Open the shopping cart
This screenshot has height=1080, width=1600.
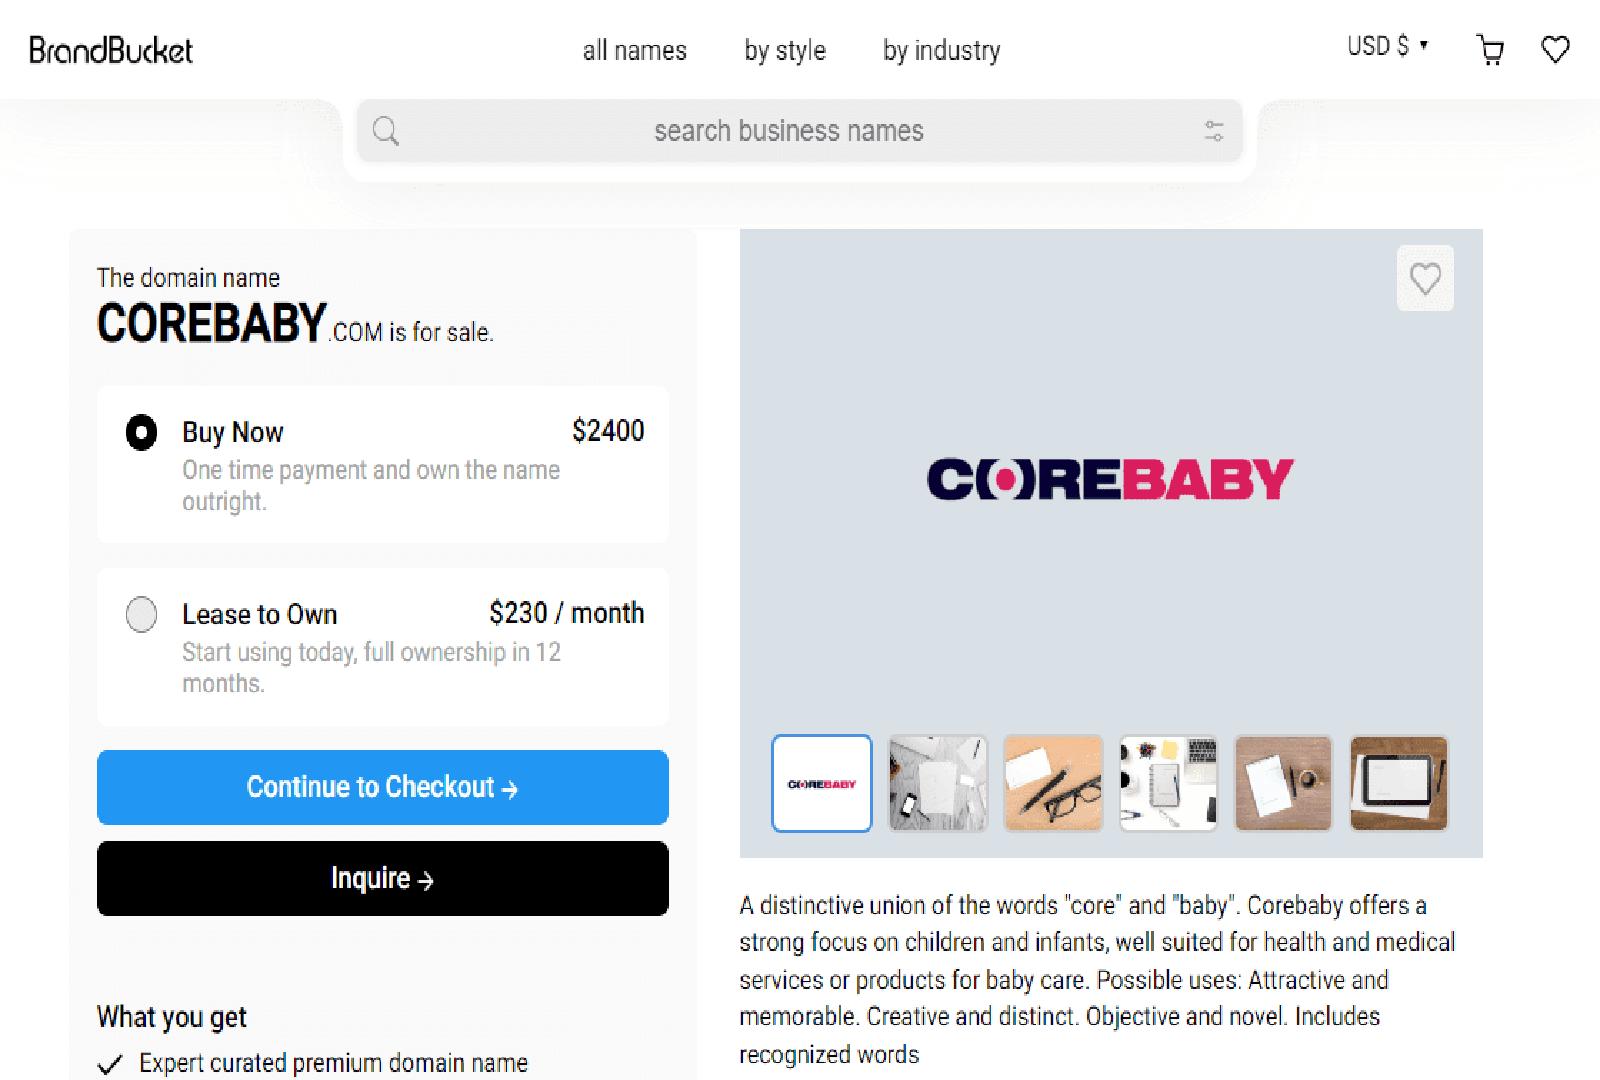pyautogui.click(x=1491, y=50)
